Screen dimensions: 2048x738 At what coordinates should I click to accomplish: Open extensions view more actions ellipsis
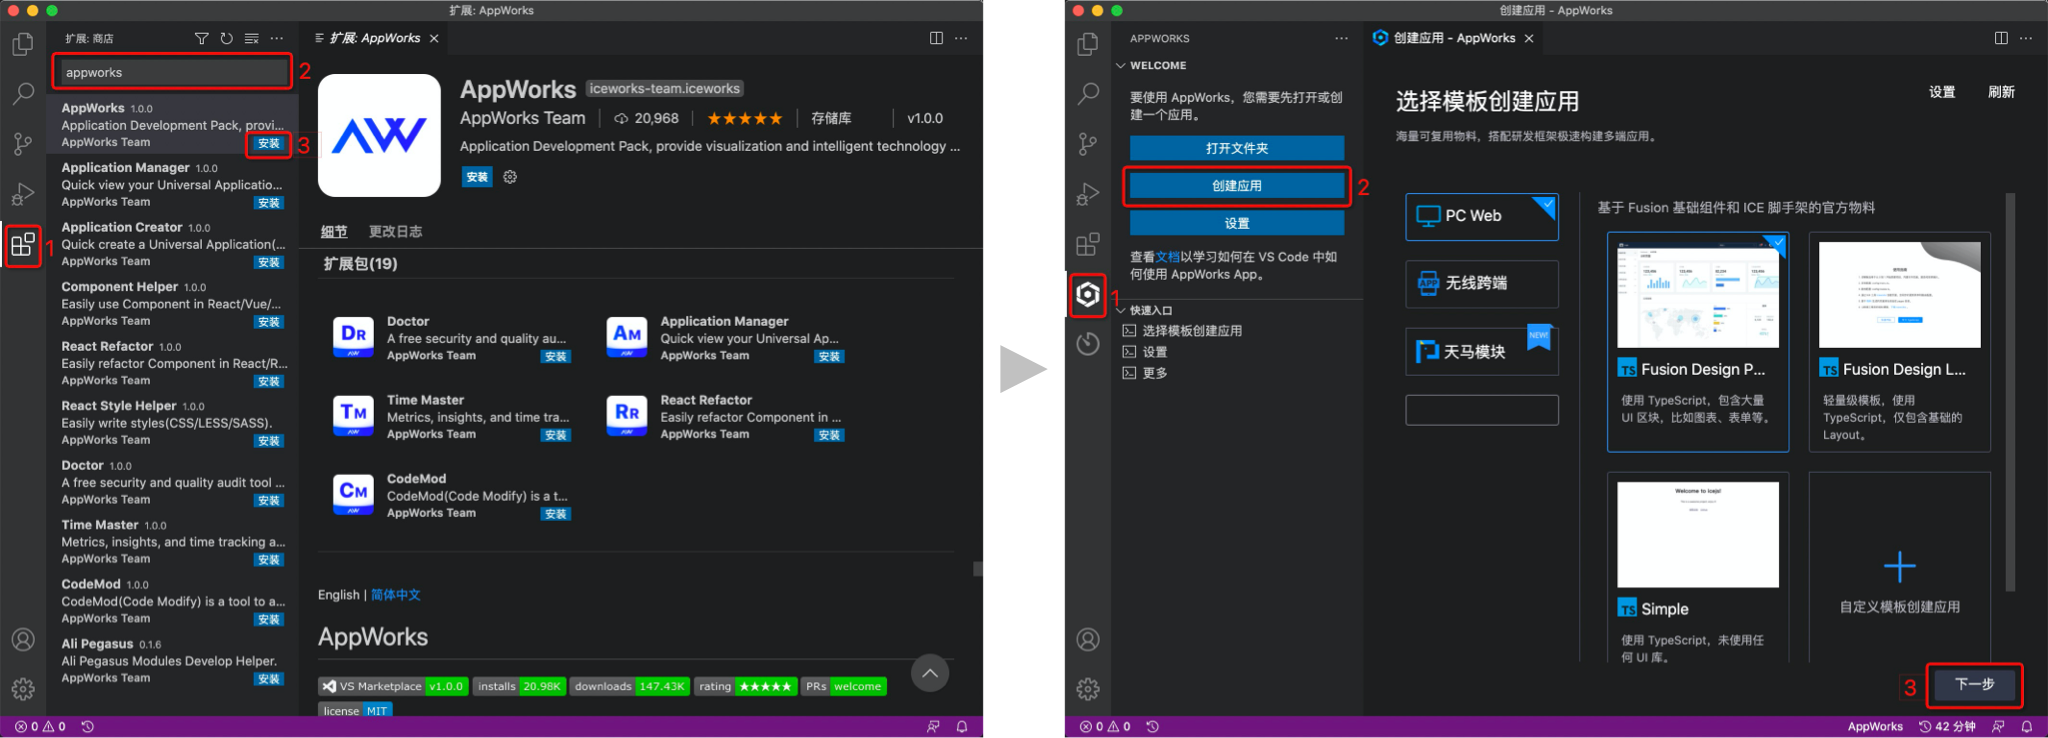click(x=277, y=38)
